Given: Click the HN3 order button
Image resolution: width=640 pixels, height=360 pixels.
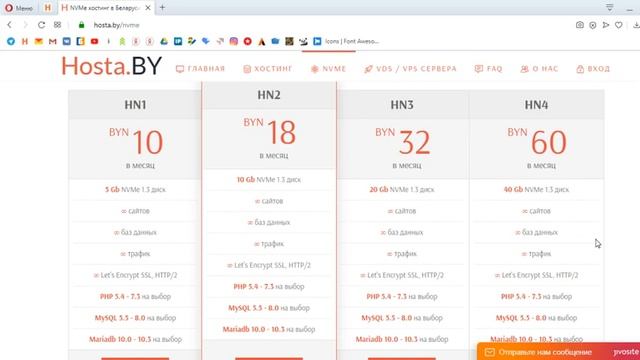Looking at the screenshot, I should tap(402, 359).
